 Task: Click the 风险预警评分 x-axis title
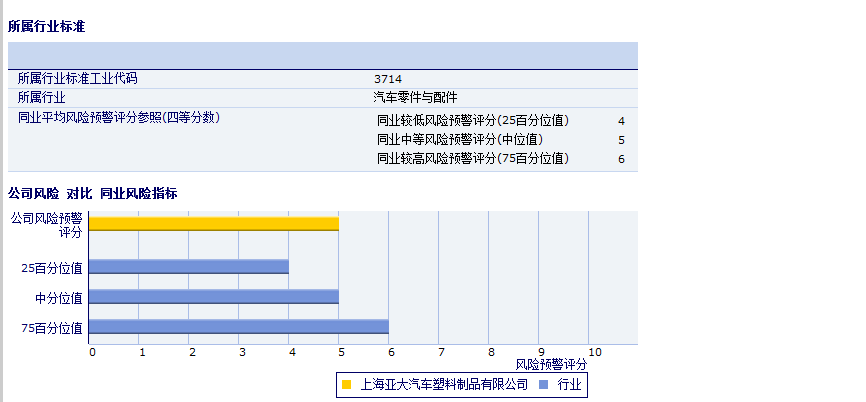pyautogui.click(x=551, y=366)
